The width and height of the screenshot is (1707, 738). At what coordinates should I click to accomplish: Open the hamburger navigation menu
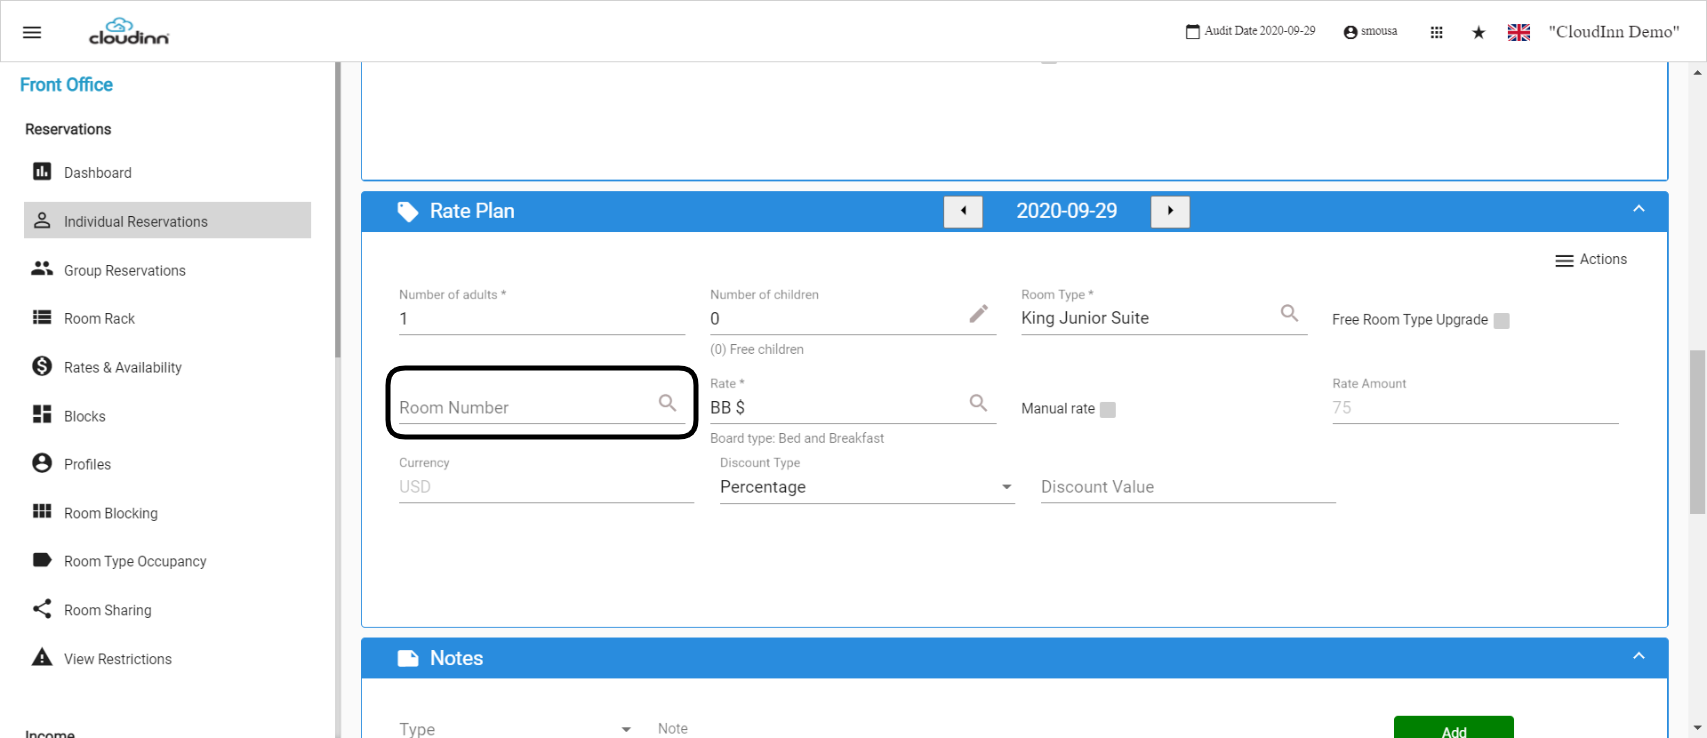(x=32, y=32)
